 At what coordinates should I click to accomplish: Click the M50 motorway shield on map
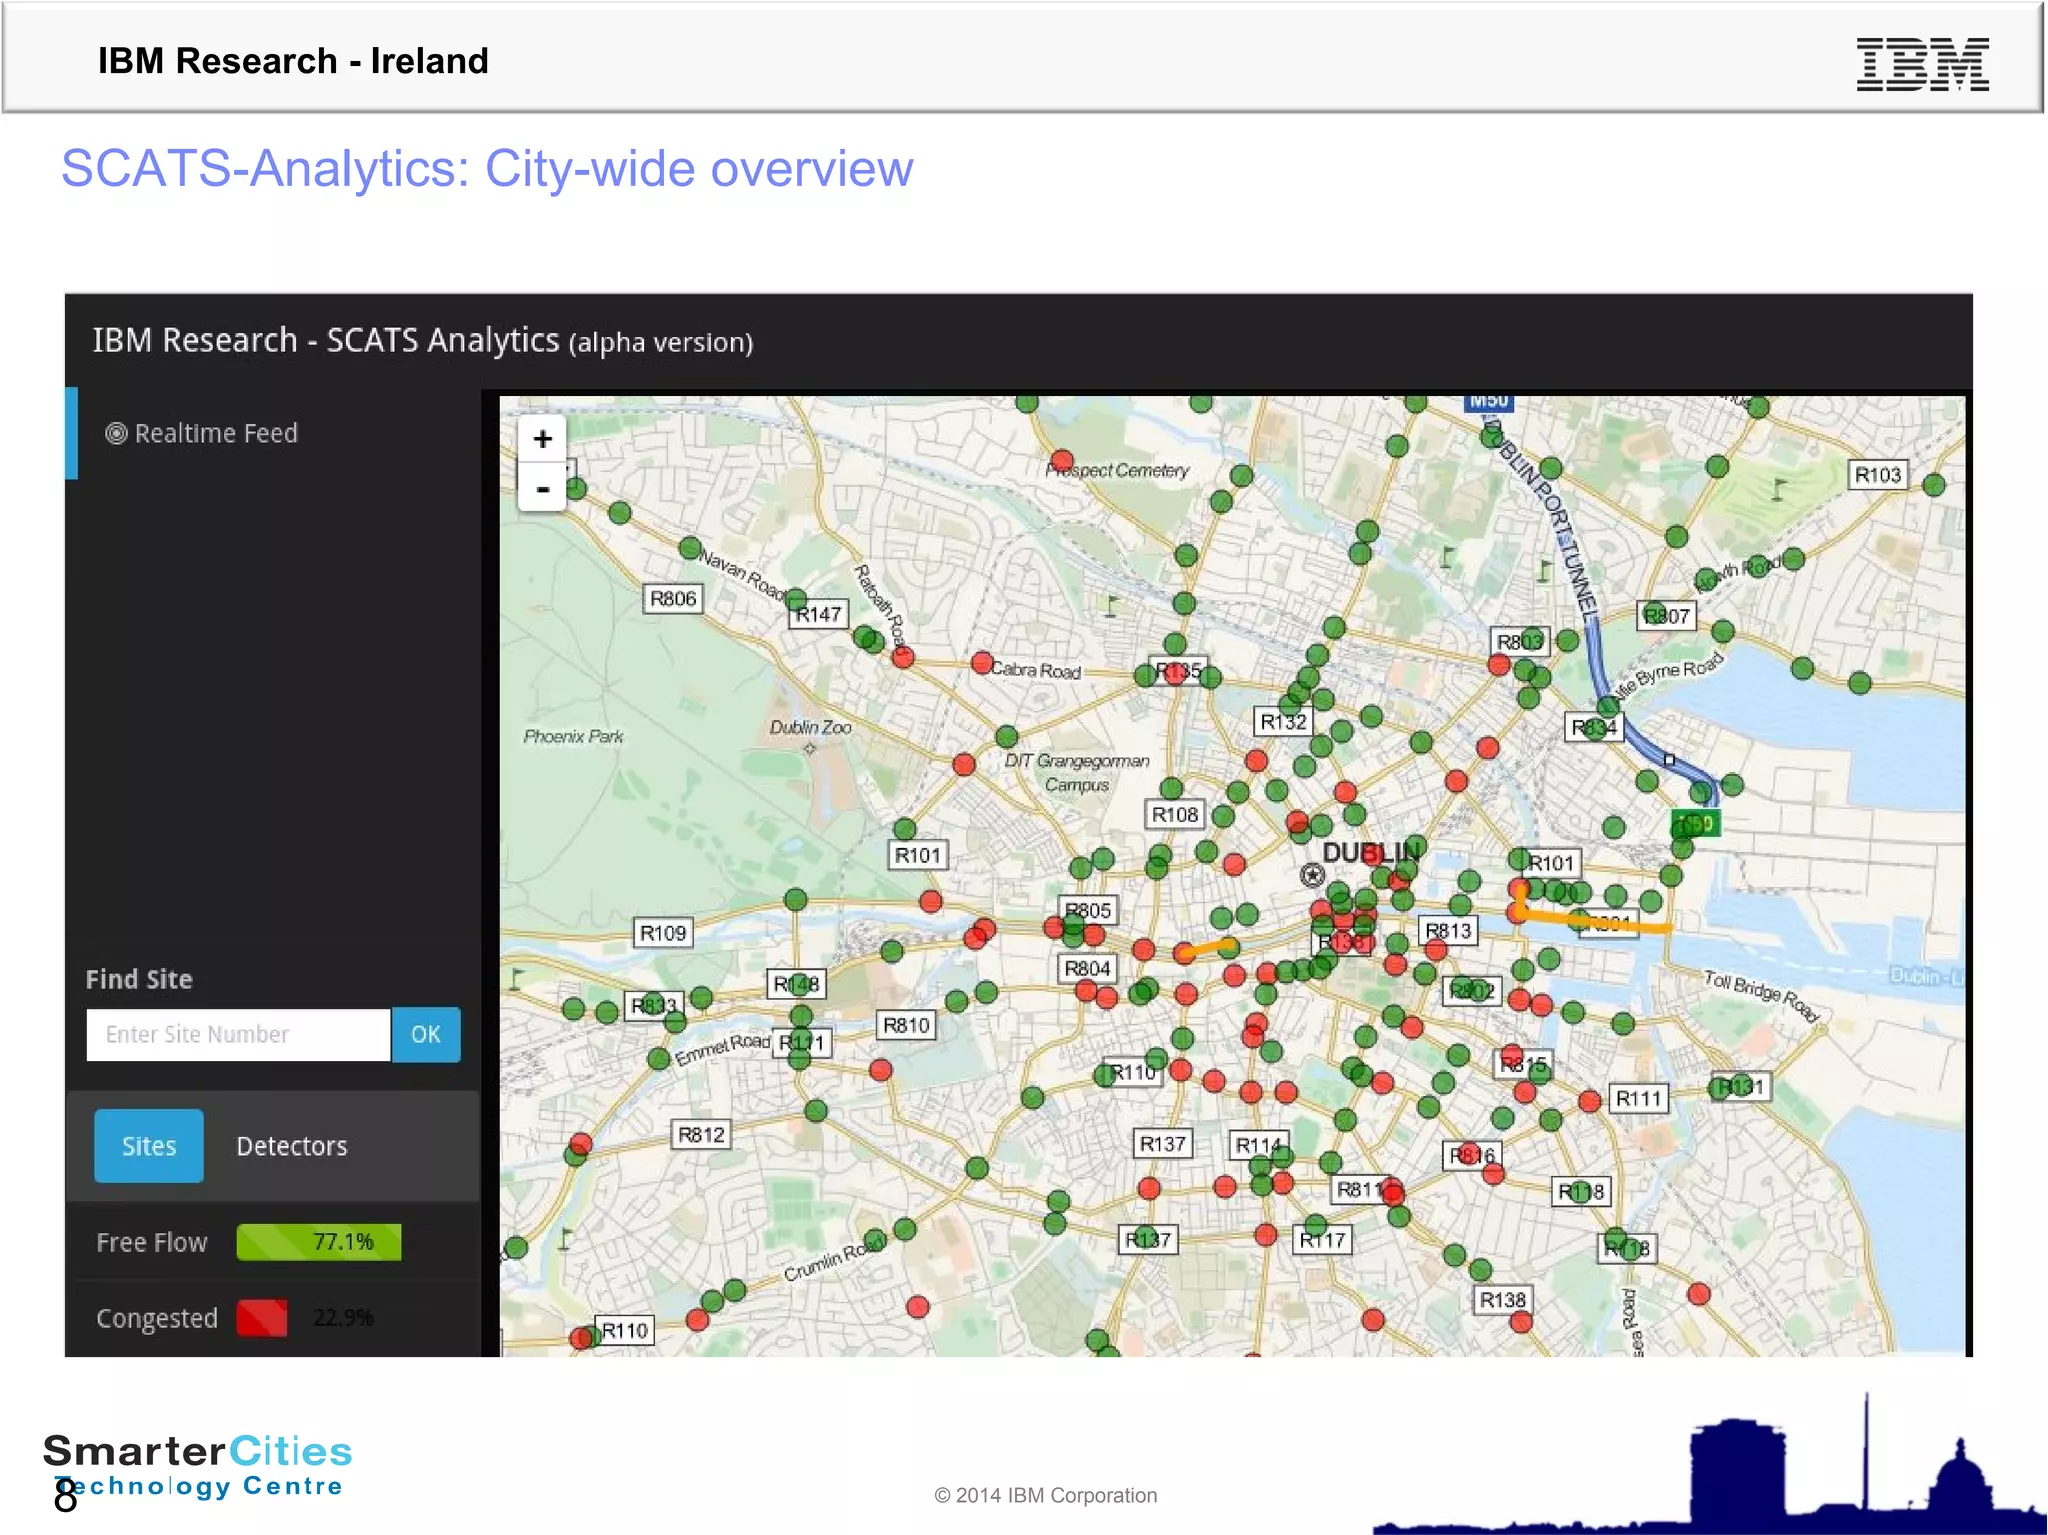tap(1489, 401)
